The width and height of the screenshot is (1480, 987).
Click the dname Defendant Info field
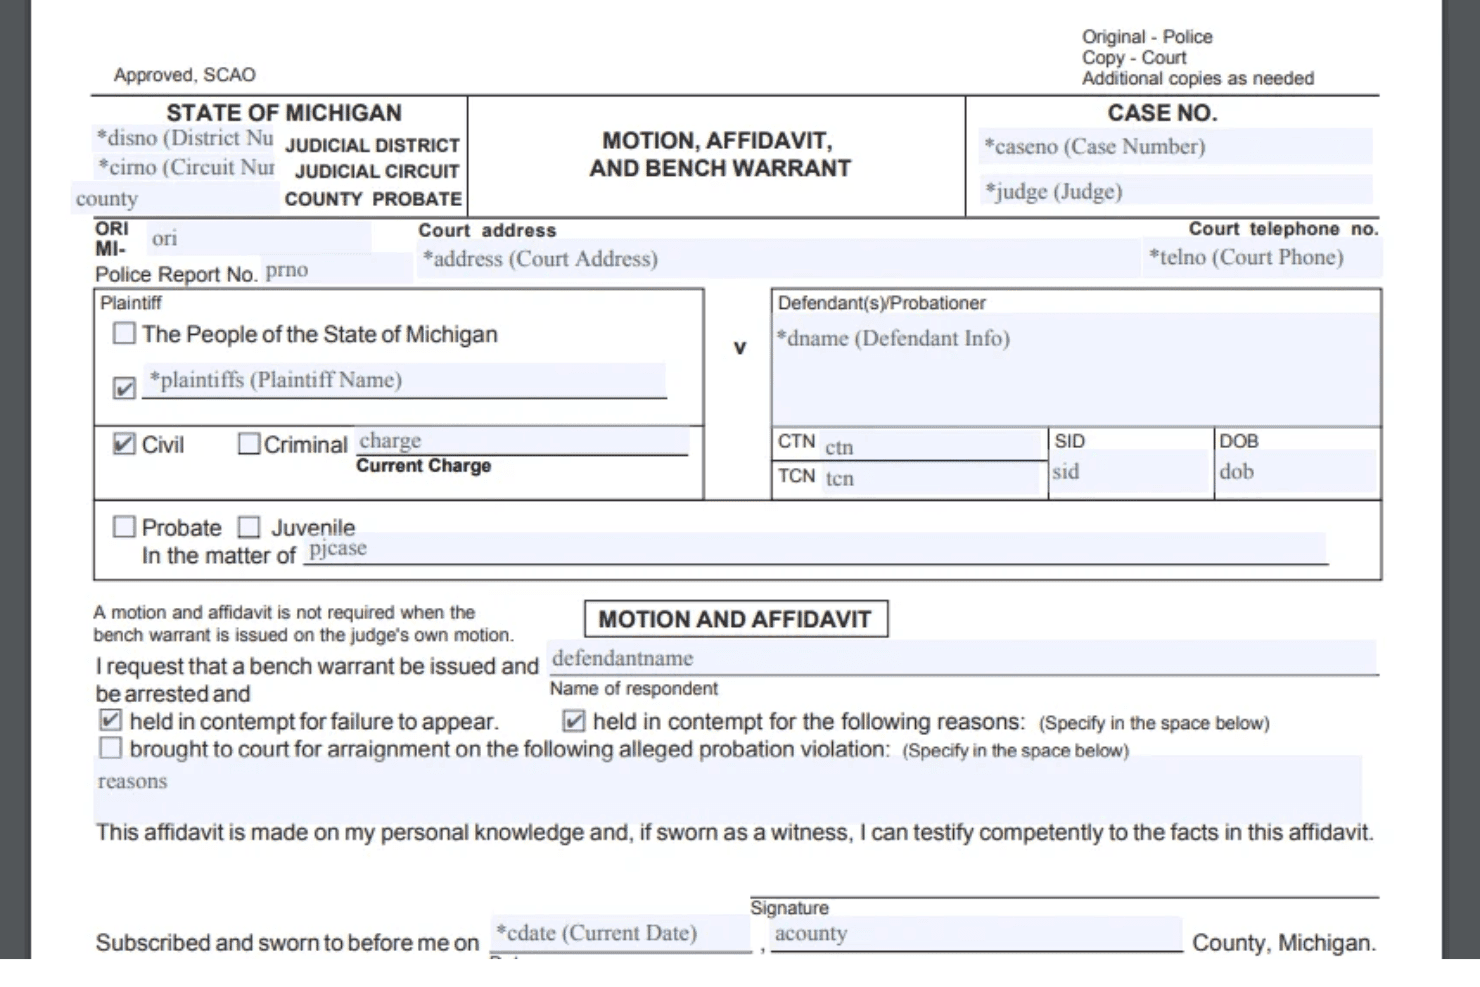click(x=1076, y=370)
